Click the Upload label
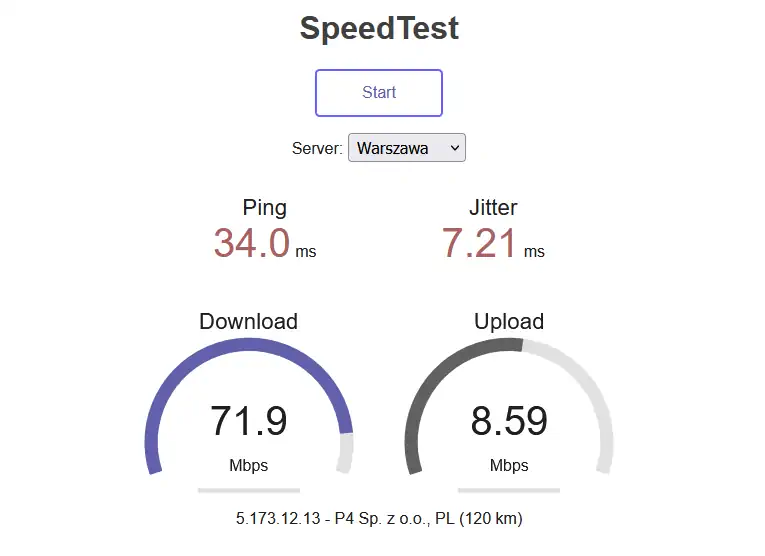765x556 pixels. pos(508,321)
